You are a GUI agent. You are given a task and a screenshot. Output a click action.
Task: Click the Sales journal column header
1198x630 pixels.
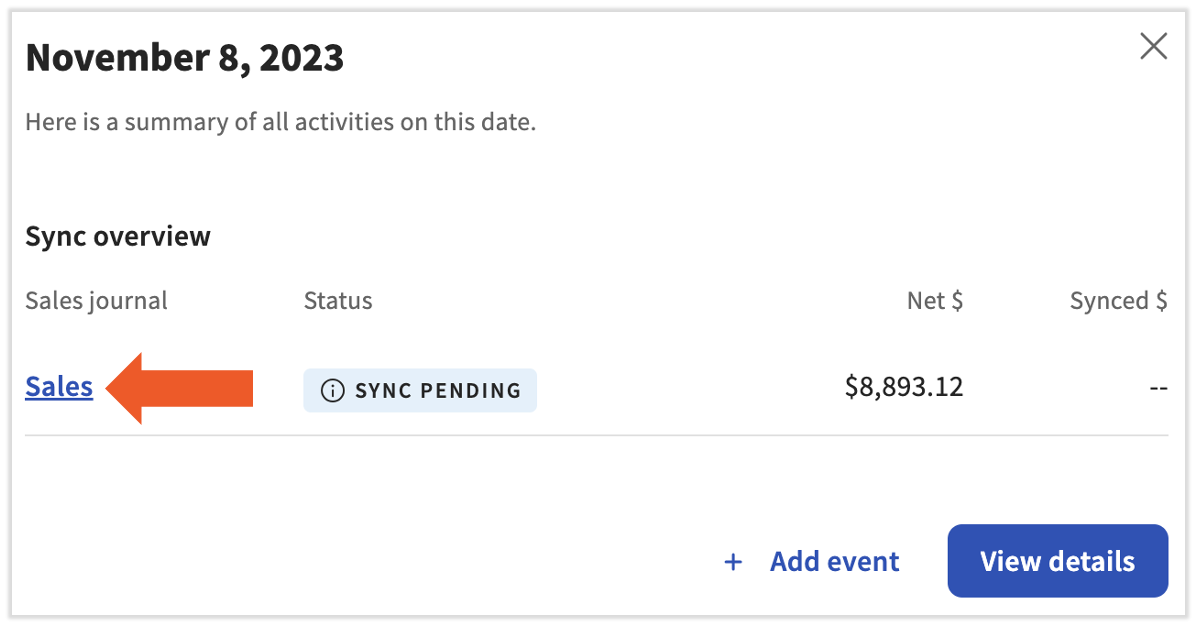point(96,301)
